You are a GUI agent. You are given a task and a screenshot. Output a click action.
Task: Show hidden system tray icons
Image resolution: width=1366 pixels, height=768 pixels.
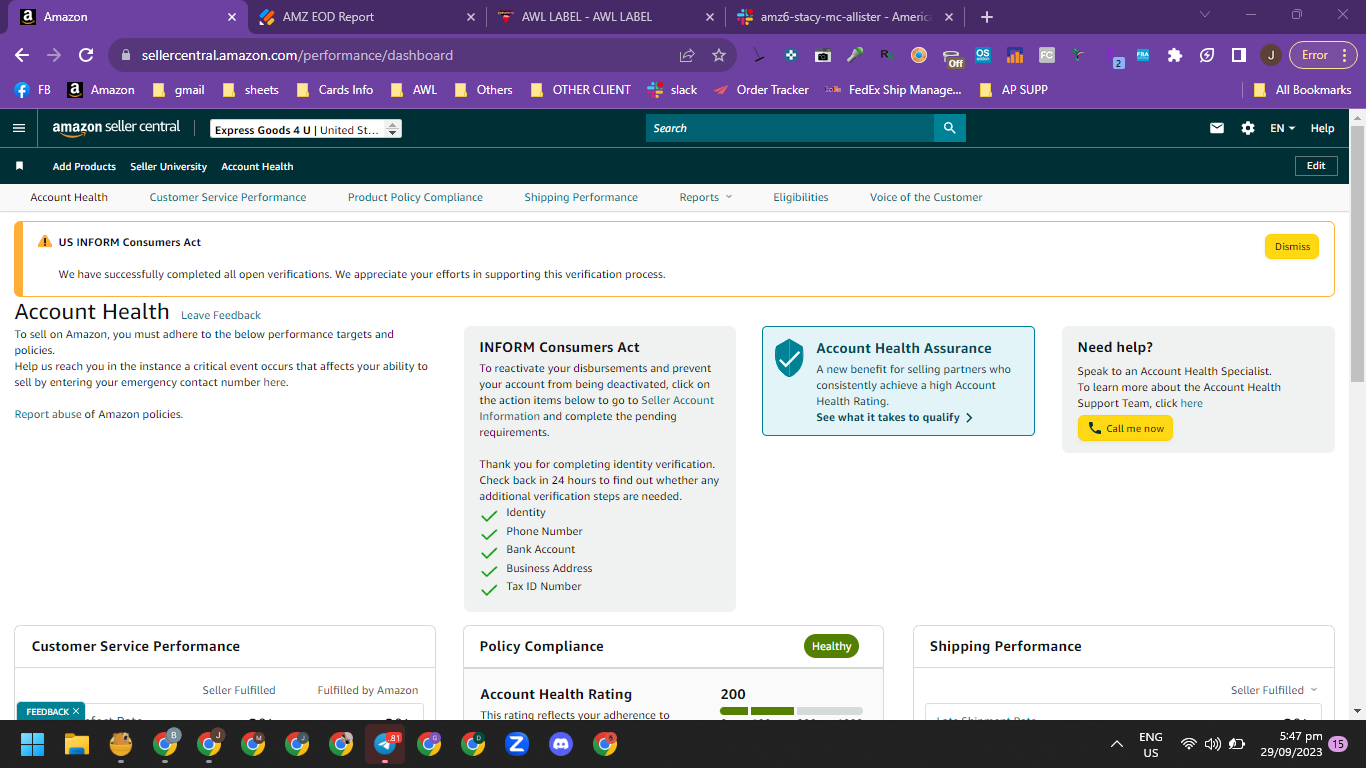[x=1117, y=744]
